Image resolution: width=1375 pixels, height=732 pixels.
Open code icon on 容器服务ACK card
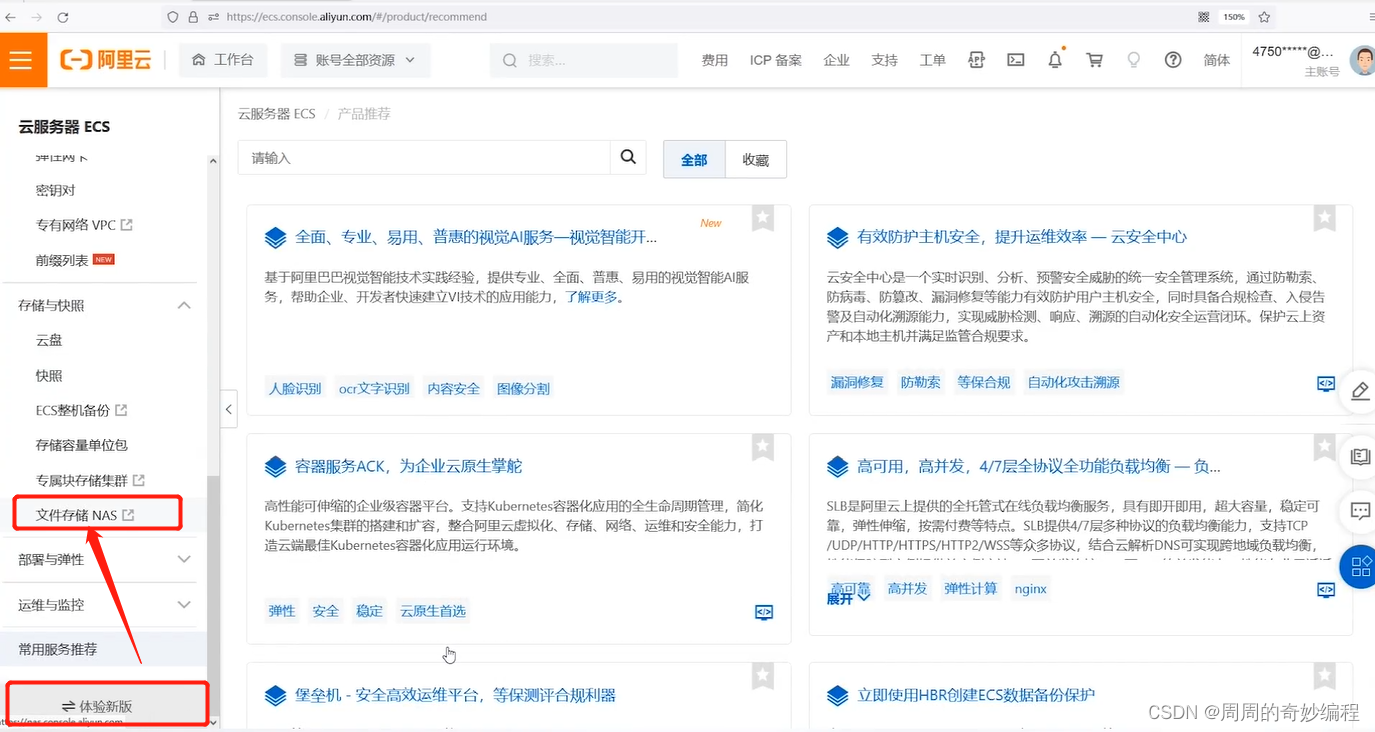(x=764, y=612)
